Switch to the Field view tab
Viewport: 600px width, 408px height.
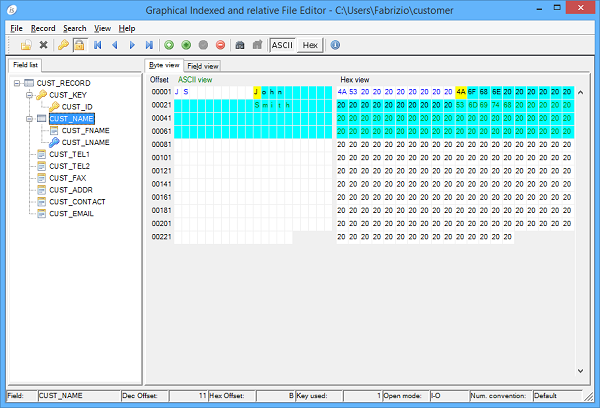[203, 66]
